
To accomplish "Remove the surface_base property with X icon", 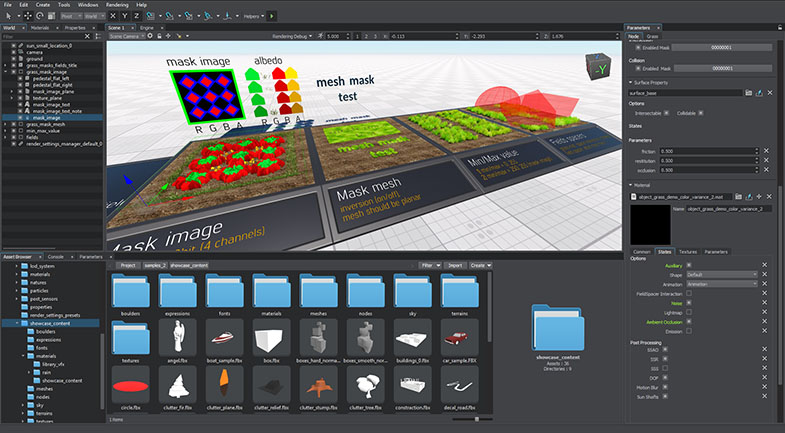I will click(770, 93).
